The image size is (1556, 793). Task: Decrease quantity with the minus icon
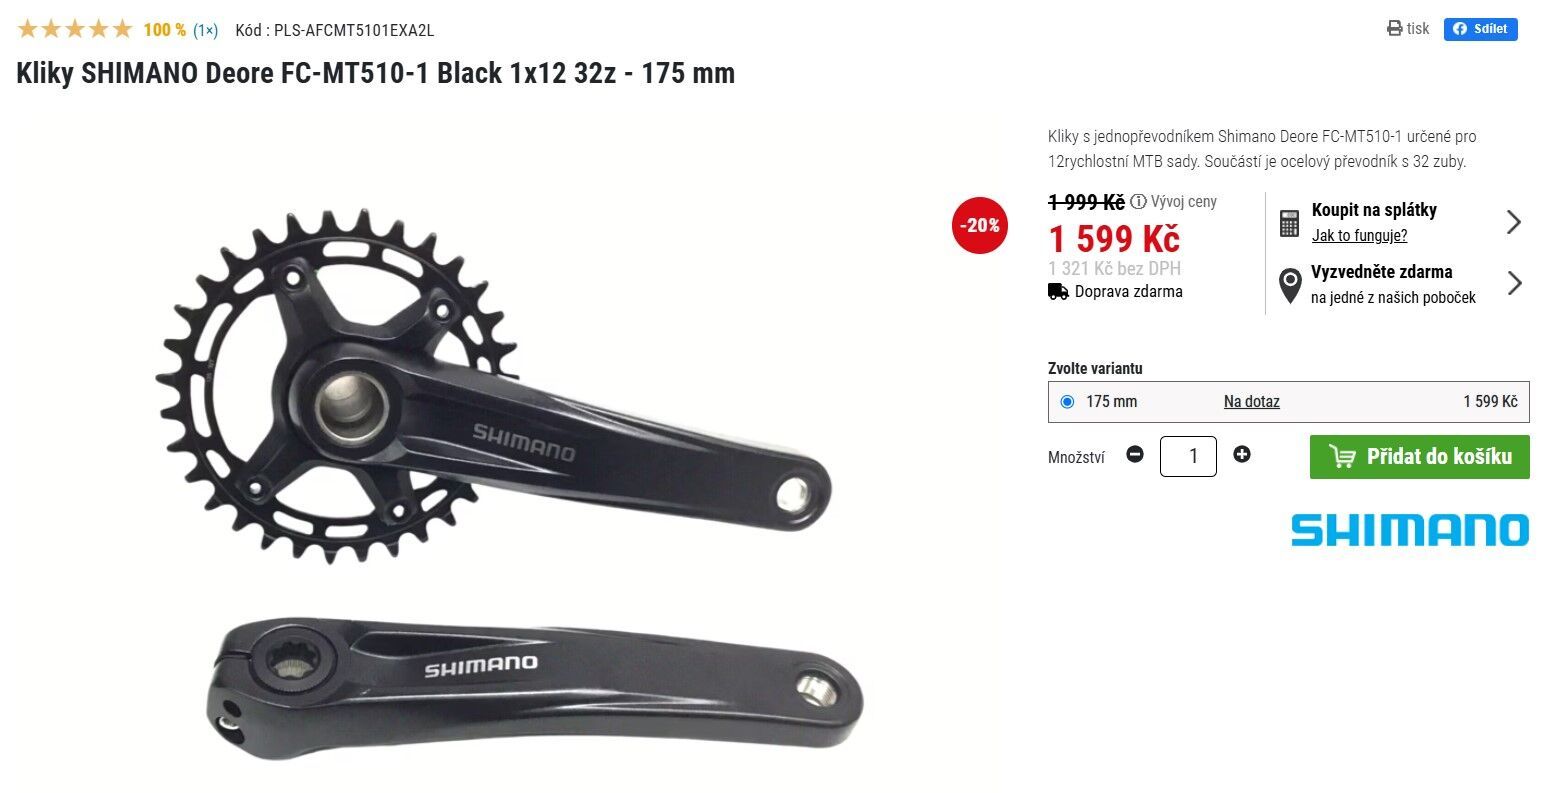point(1135,454)
